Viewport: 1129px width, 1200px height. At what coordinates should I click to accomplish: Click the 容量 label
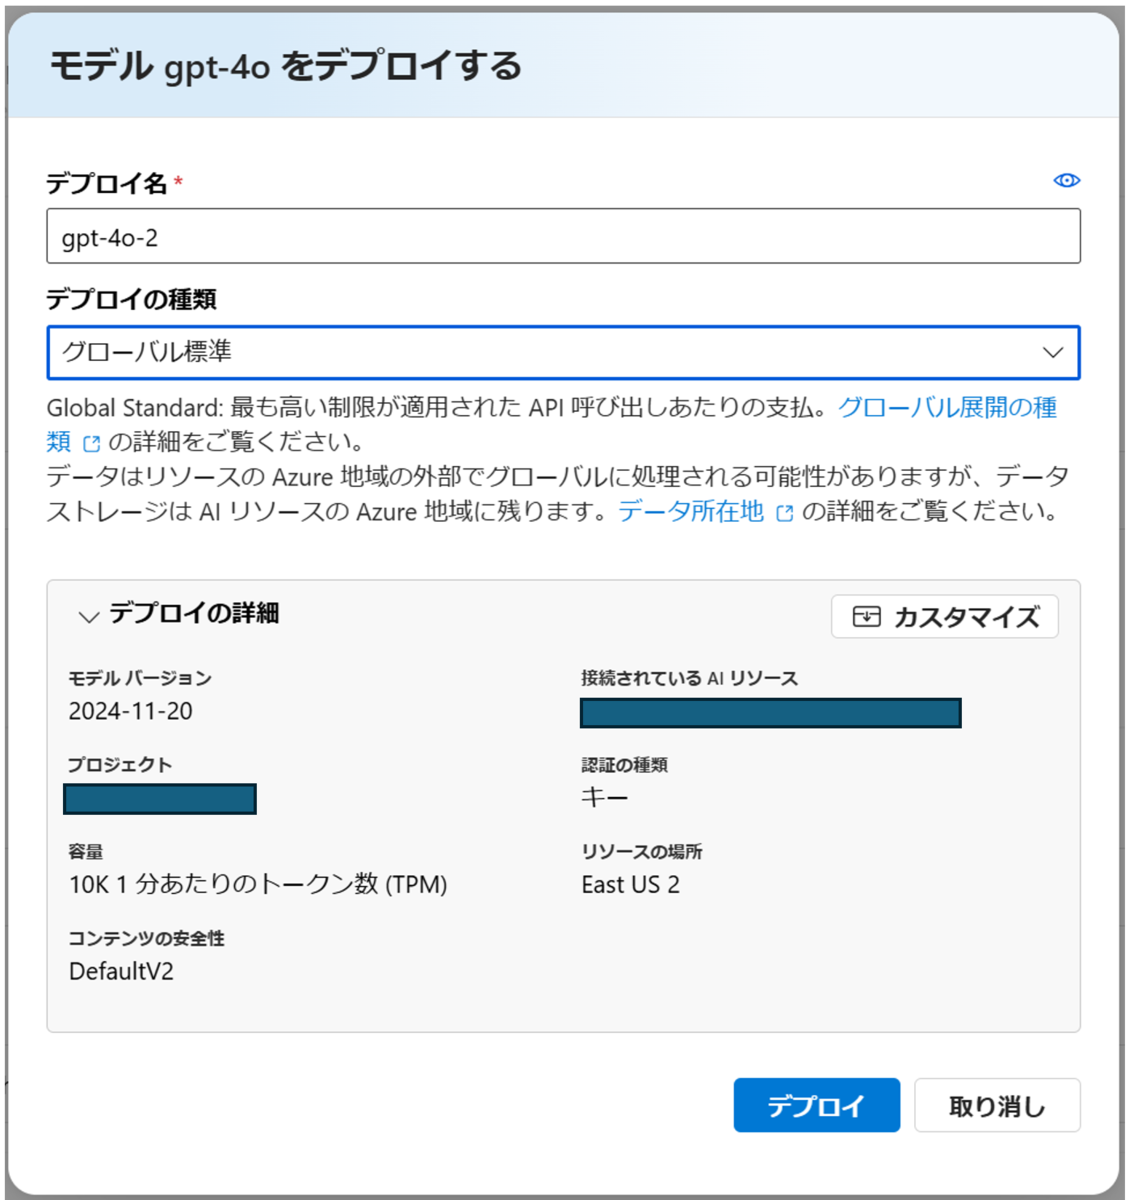pyautogui.click(x=86, y=851)
